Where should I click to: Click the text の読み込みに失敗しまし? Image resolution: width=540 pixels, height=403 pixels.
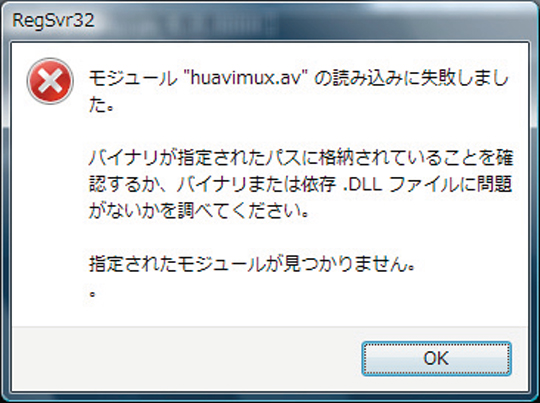[x=412, y=79]
